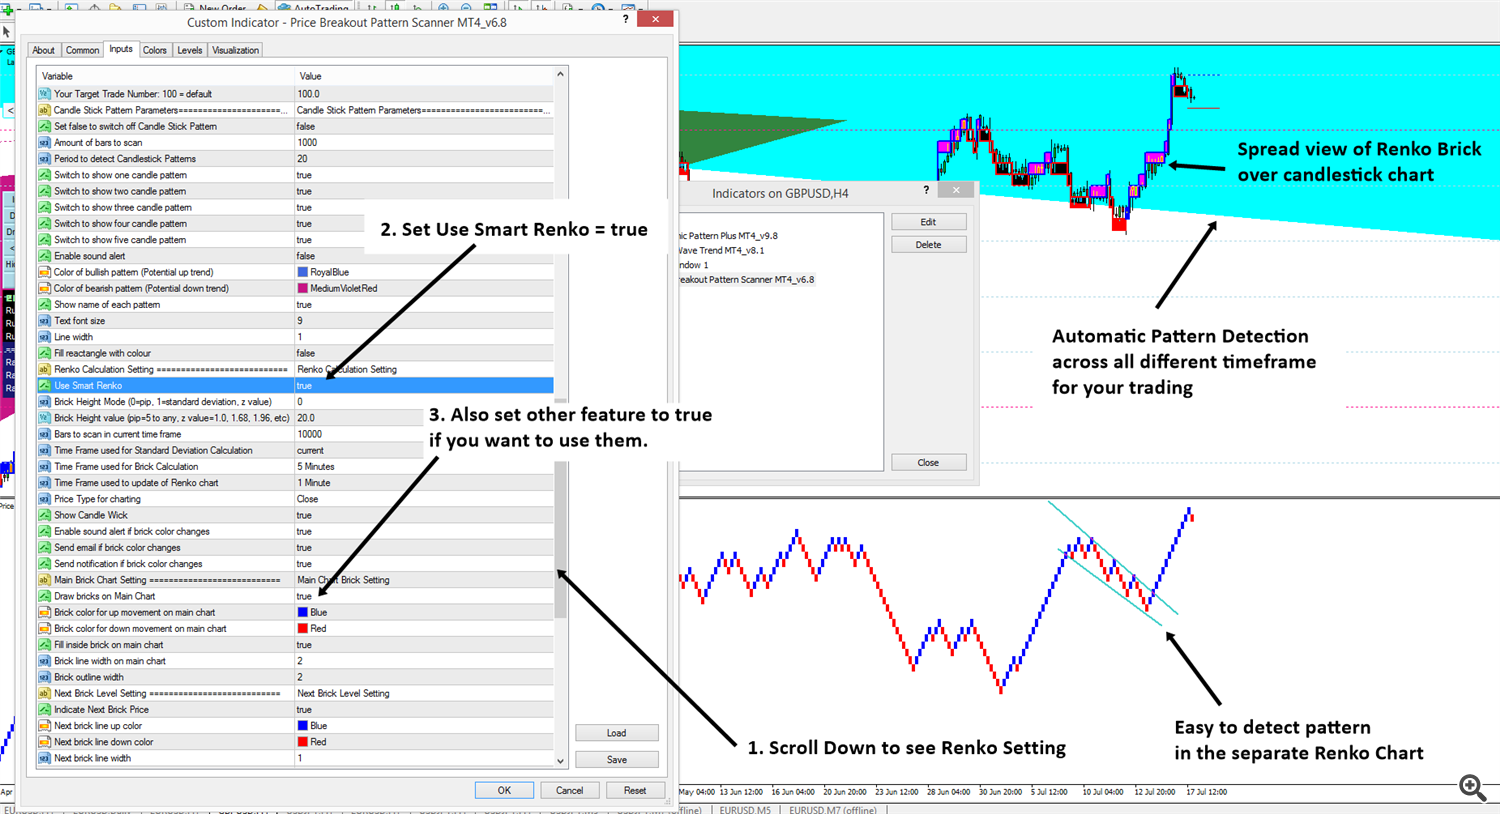1500x814 pixels.
Task: Click the magnifier zoom icon in bottom-right corner
Action: [1472, 787]
